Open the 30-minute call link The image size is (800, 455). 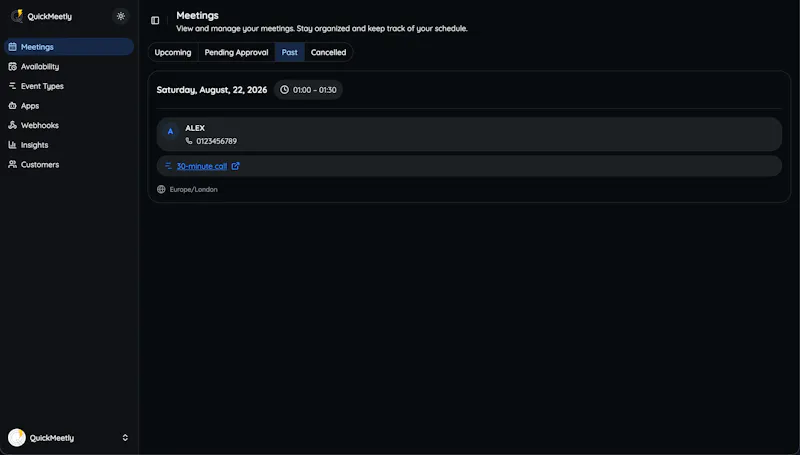pos(202,166)
